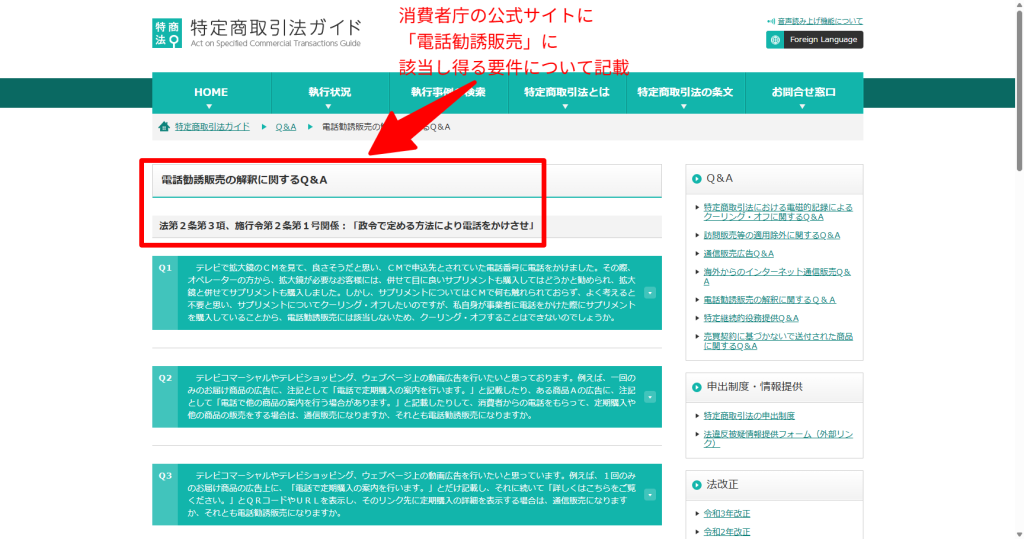Click the Q1 question block about 拡大鏡

click(407, 293)
